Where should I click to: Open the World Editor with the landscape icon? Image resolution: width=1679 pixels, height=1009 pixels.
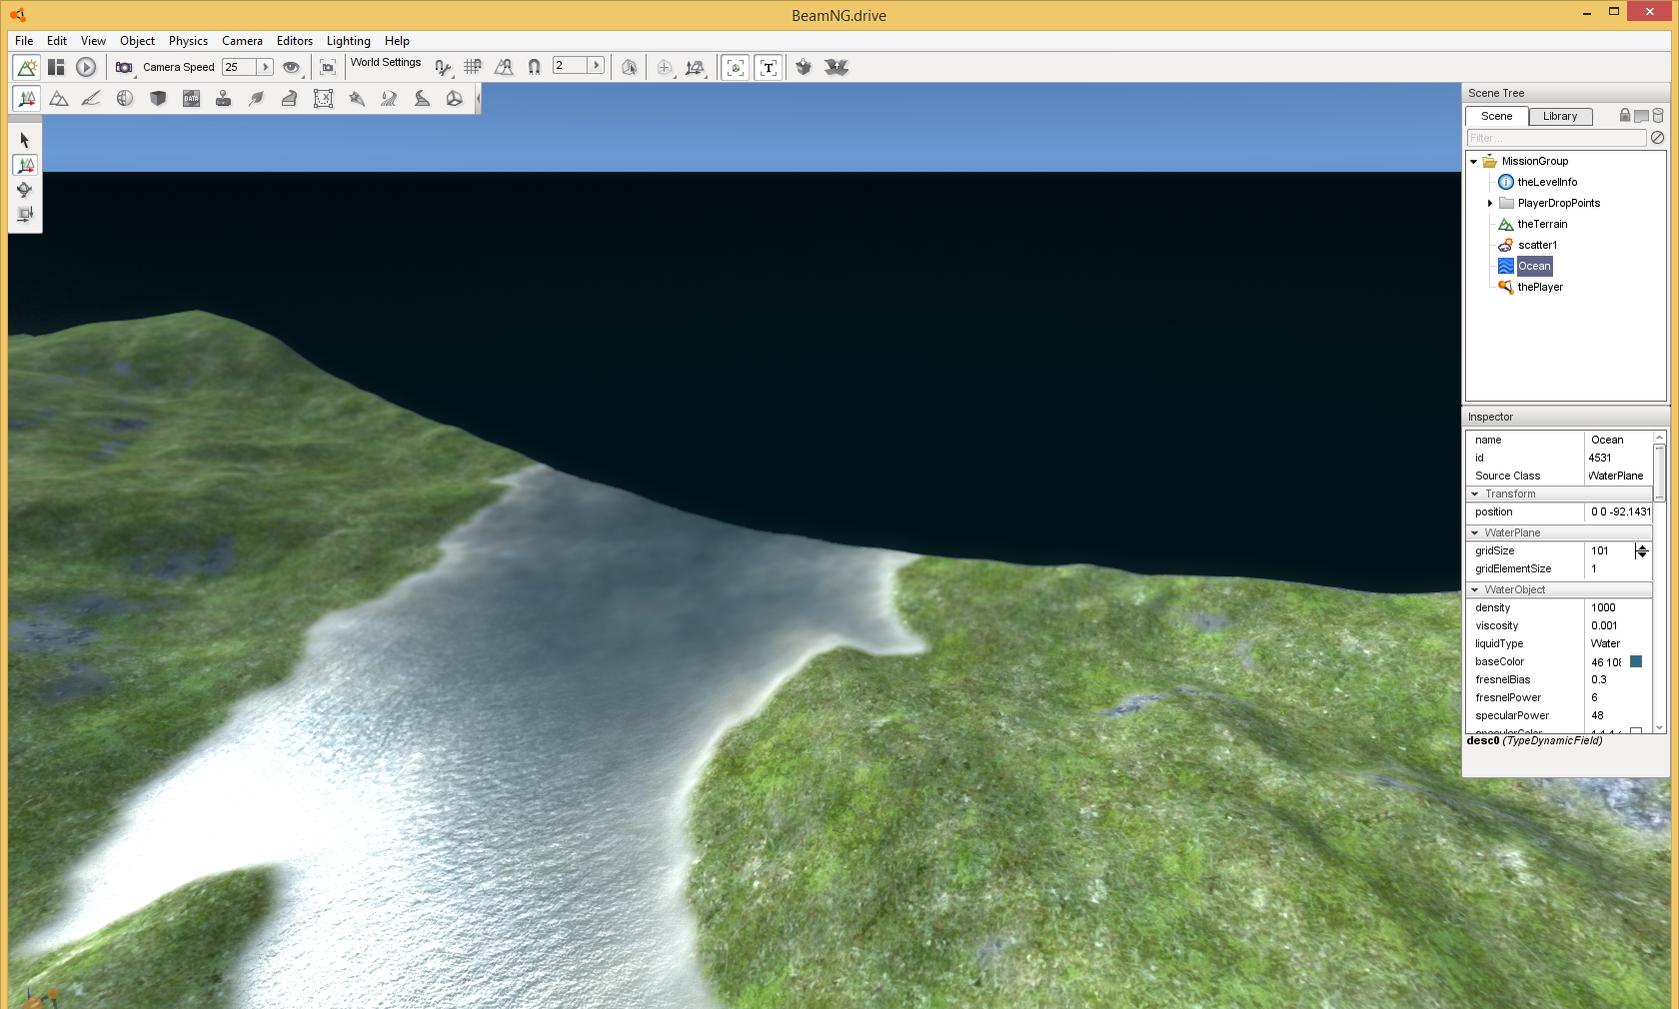point(27,67)
